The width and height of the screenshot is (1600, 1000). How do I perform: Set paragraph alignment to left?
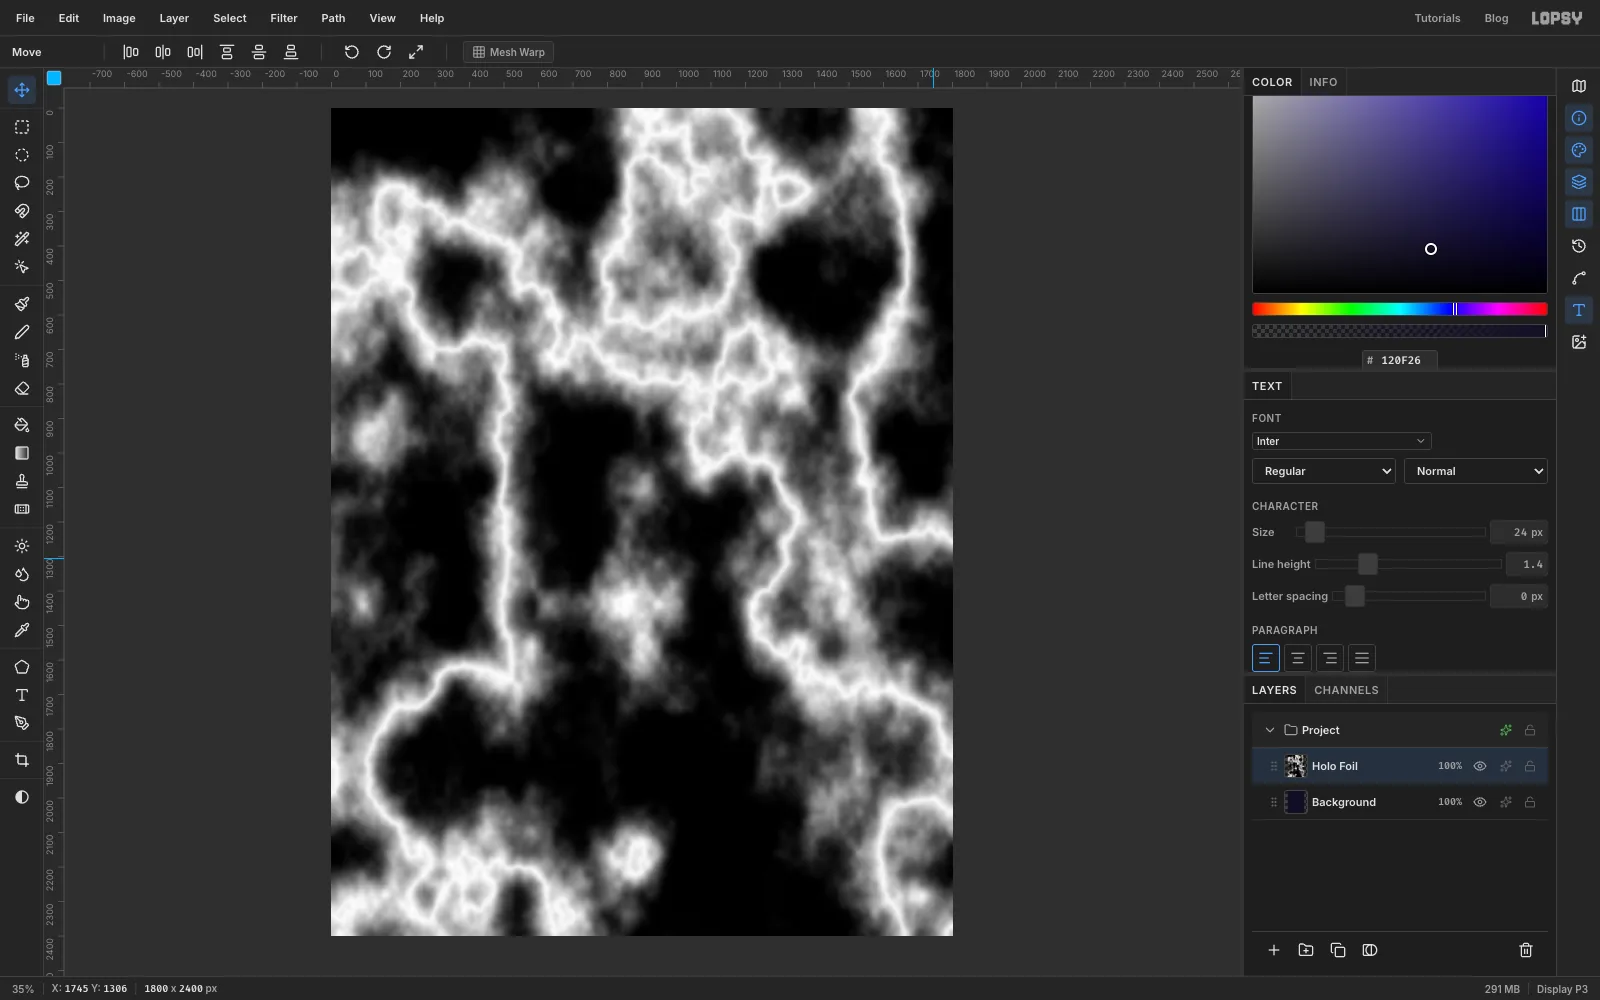pos(1266,658)
